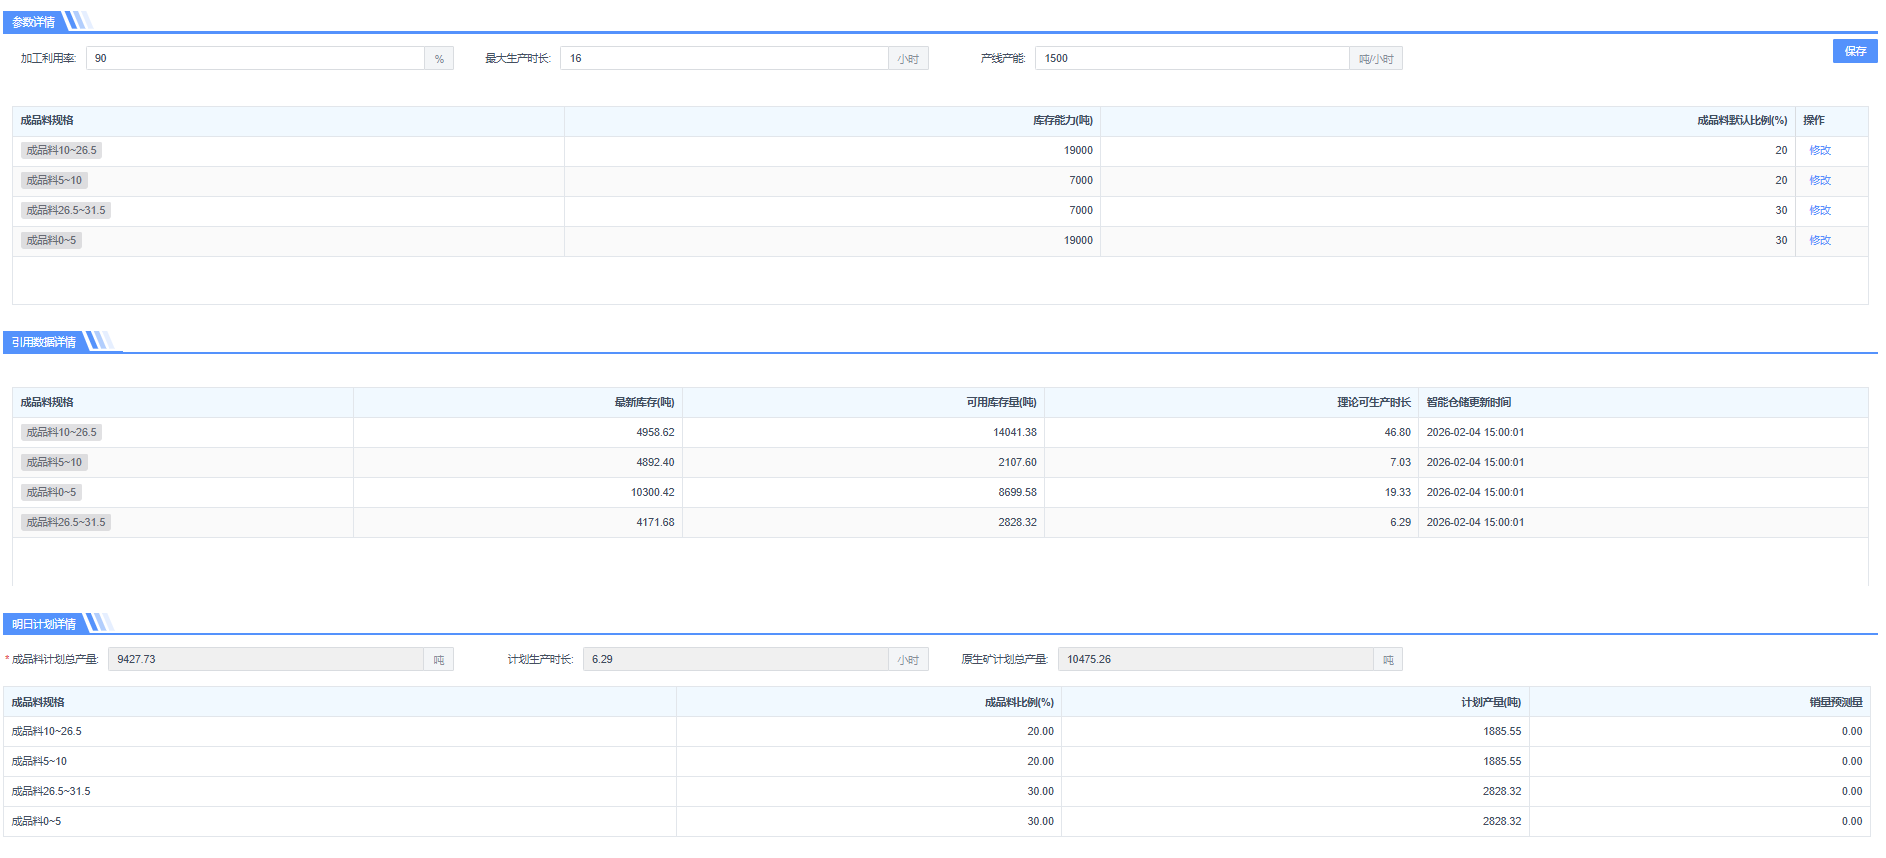The height and width of the screenshot is (858, 1886).
Task: Select the 最新库存 value 4171.68
Action: [x=655, y=523]
